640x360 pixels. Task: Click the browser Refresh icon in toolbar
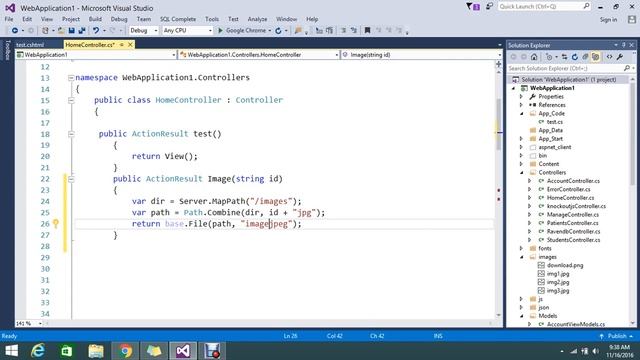click(x=278, y=31)
